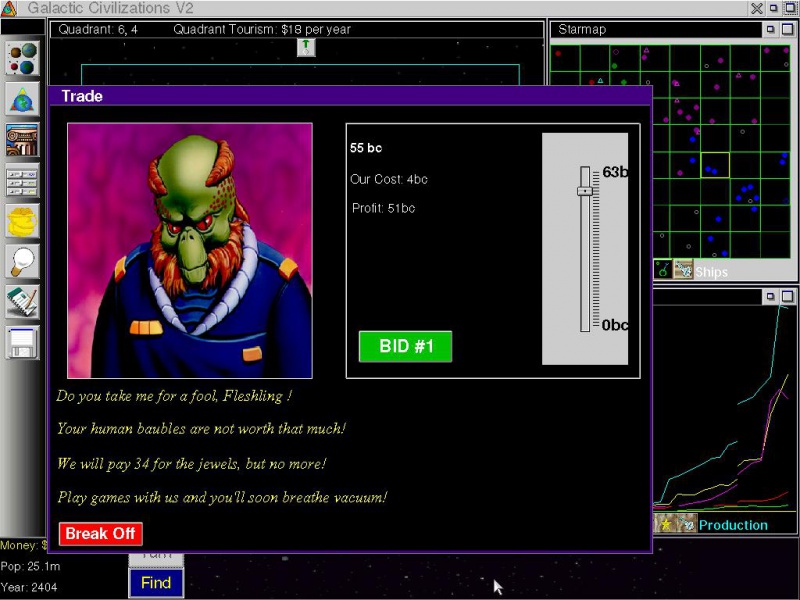Screen dimensions: 800x600
Task: Click the alien trader portrait
Action: pyautogui.click(x=190, y=251)
